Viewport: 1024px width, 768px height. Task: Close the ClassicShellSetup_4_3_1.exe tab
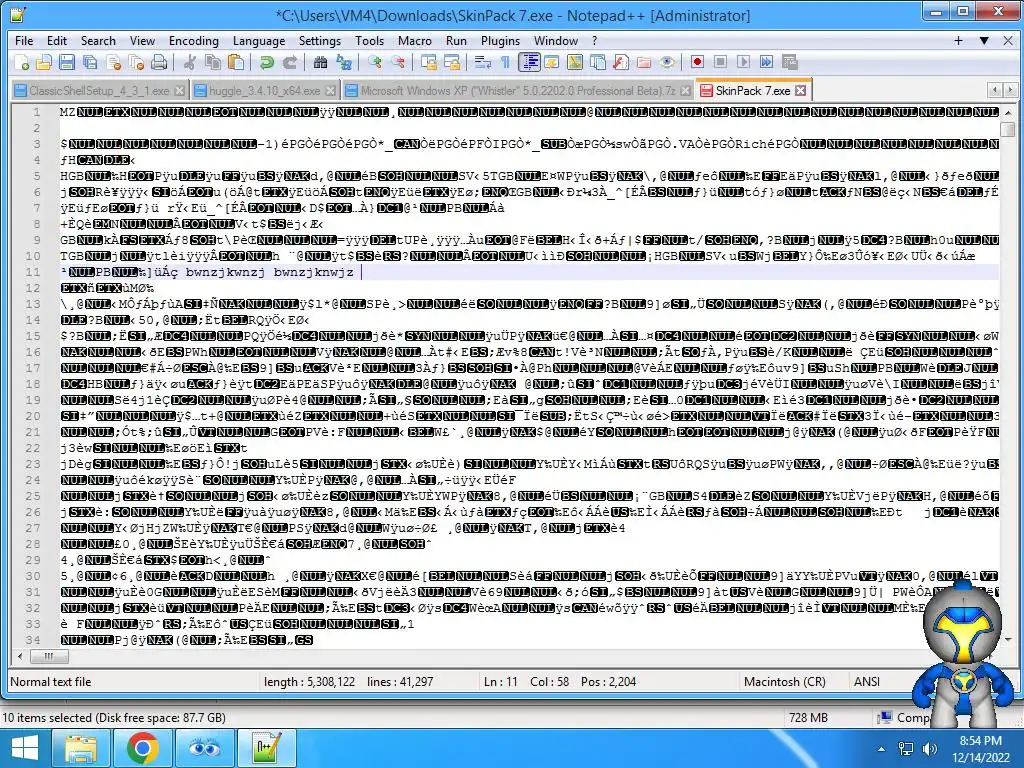click(x=180, y=91)
